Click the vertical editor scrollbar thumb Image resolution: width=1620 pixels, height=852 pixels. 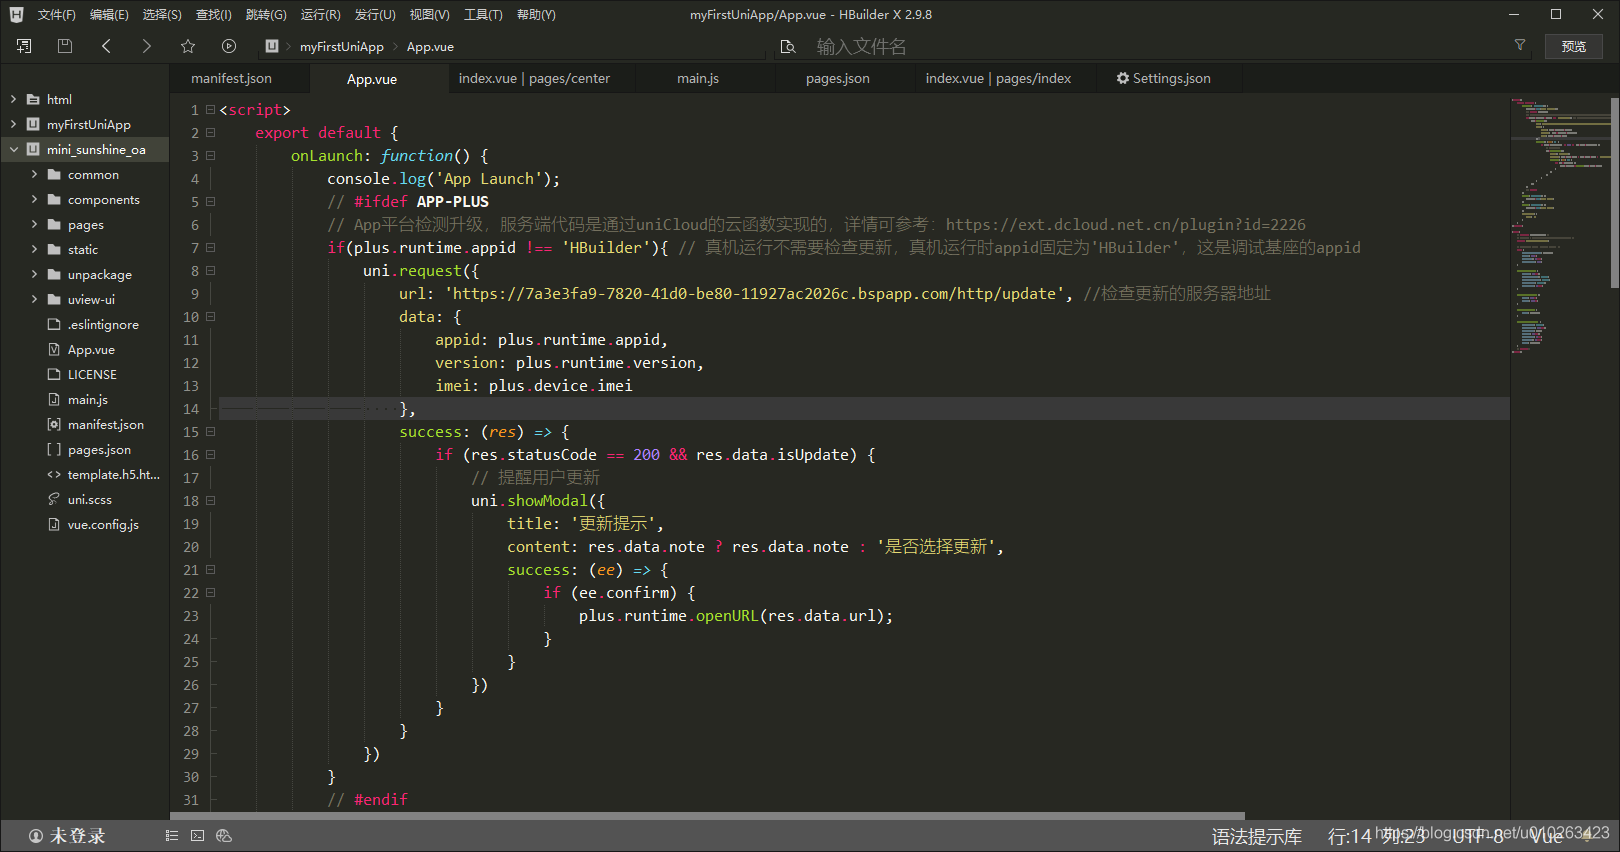pyautogui.click(x=1615, y=192)
